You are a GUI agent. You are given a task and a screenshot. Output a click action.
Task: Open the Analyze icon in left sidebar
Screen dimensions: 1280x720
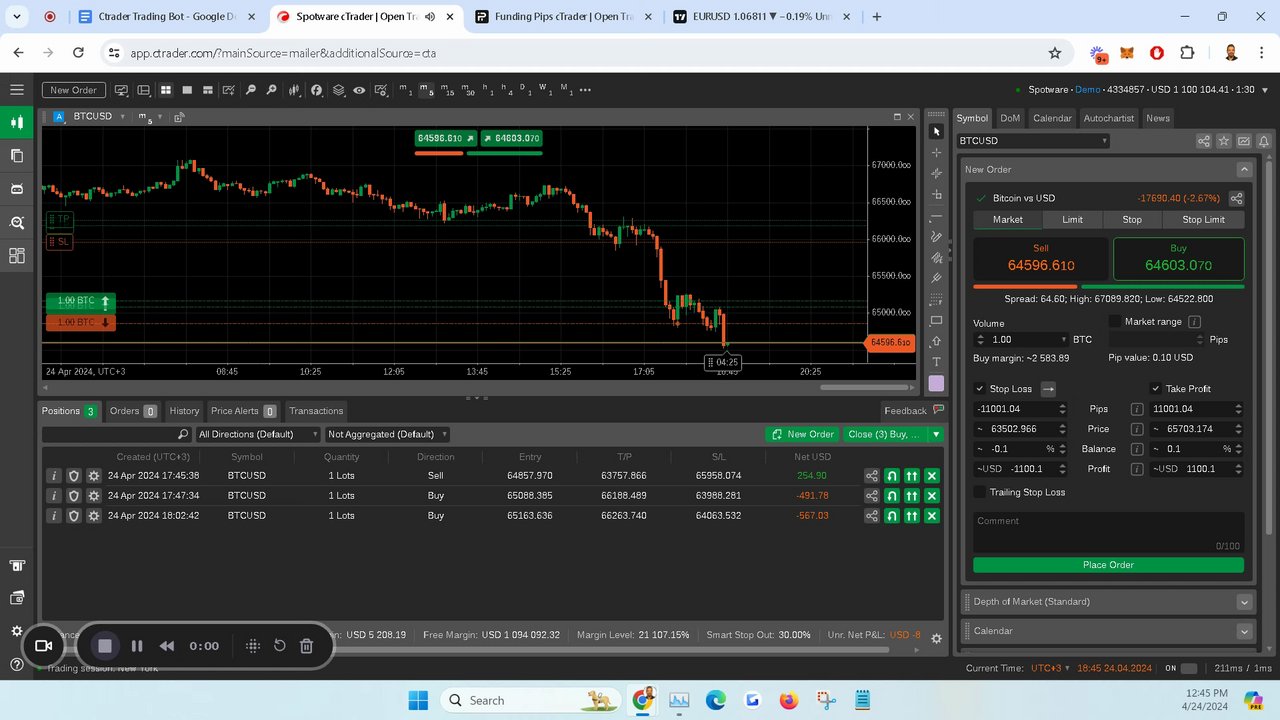pyautogui.click(x=17, y=222)
